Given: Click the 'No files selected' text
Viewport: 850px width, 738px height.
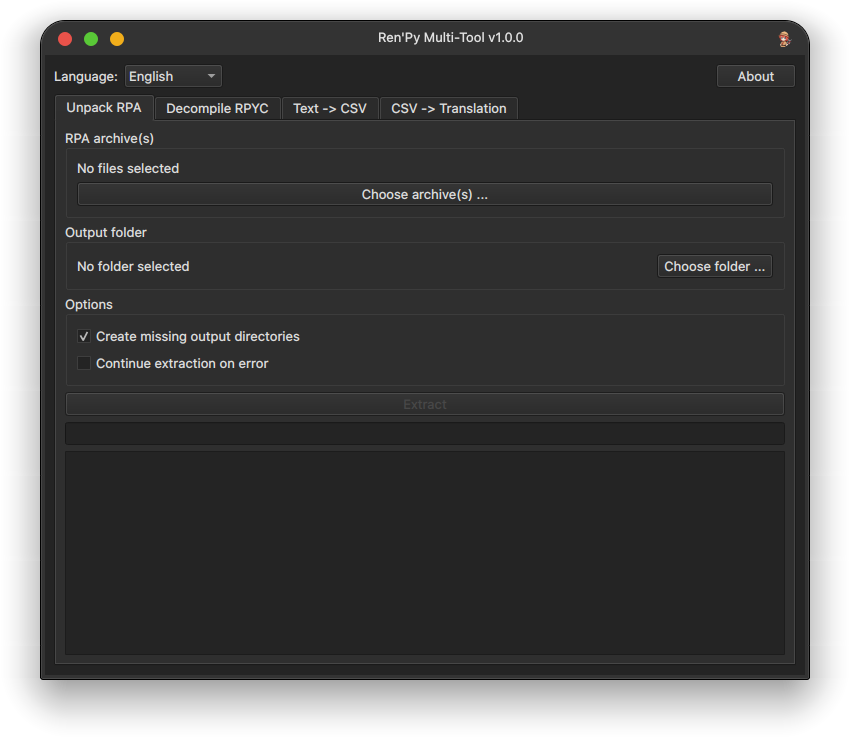Looking at the screenshot, I should tap(128, 169).
